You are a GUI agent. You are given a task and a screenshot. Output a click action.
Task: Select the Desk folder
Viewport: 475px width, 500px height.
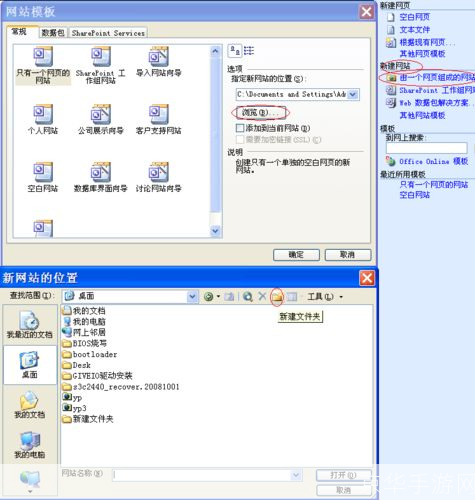tap(77, 365)
